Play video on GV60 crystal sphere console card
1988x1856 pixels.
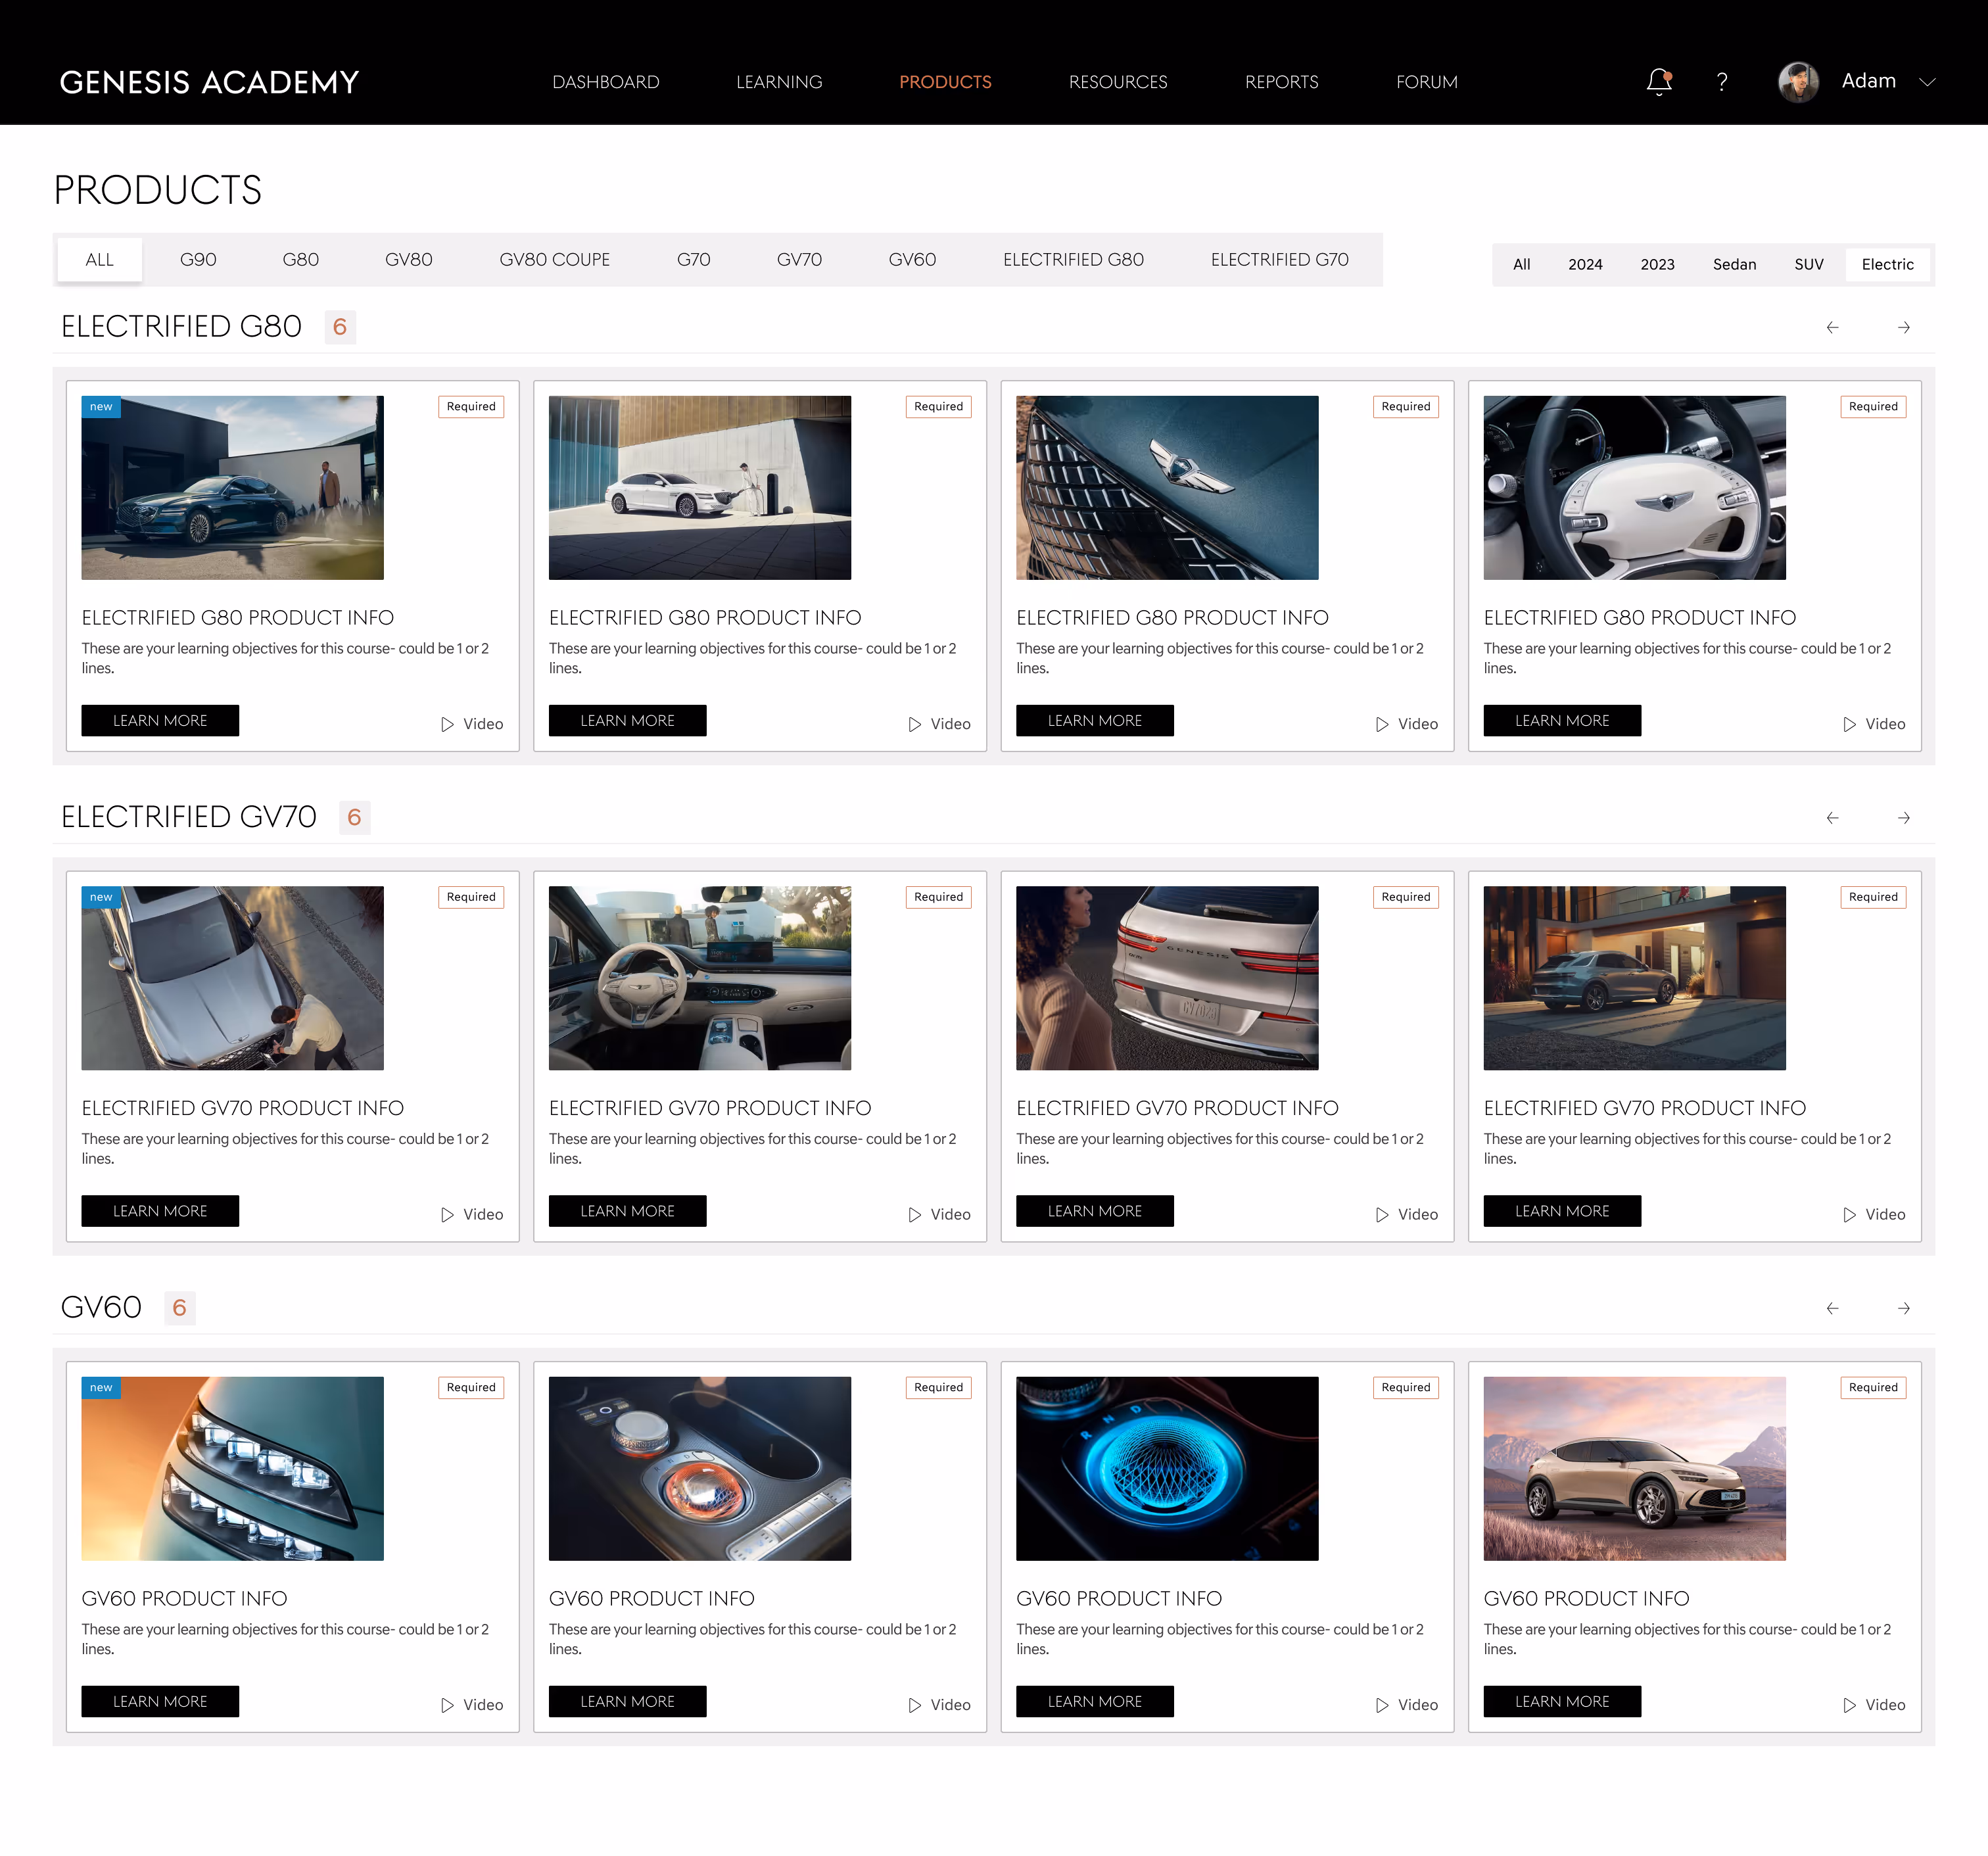point(939,1705)
